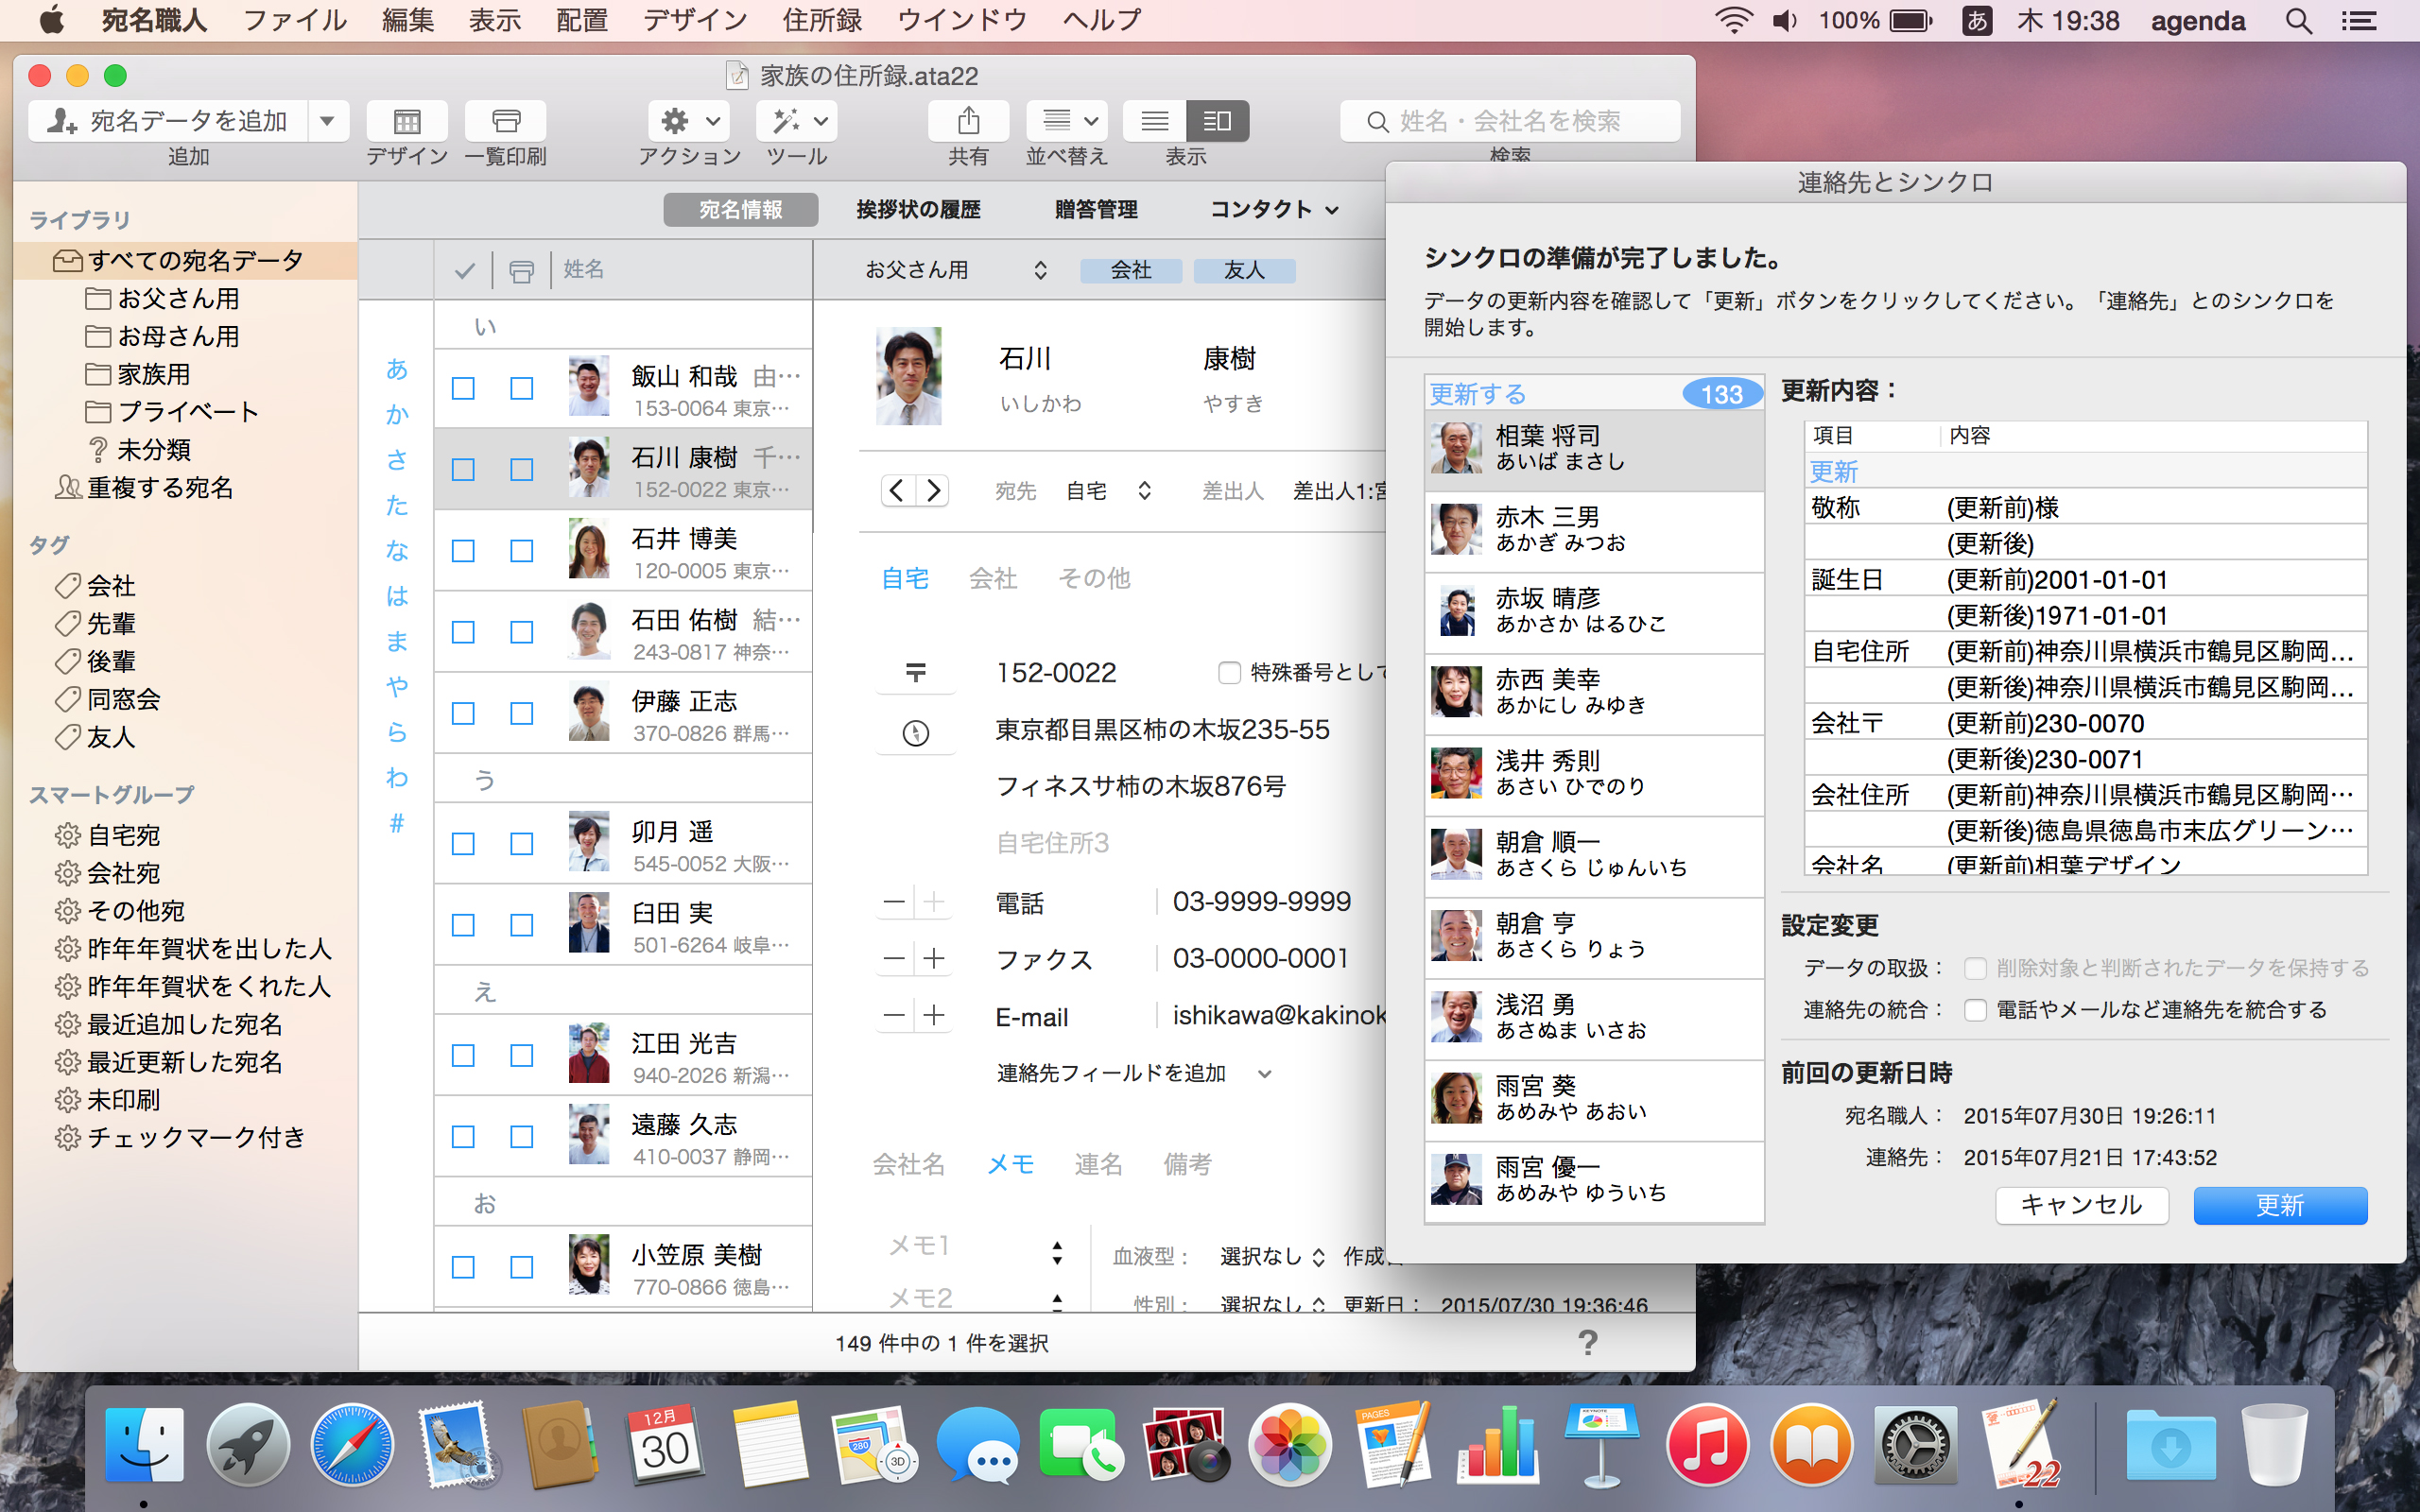The width and height of the screenshot is (2420, 1512).
Task: Open the Safari icon in the Dock
Action: point(352,1446)
